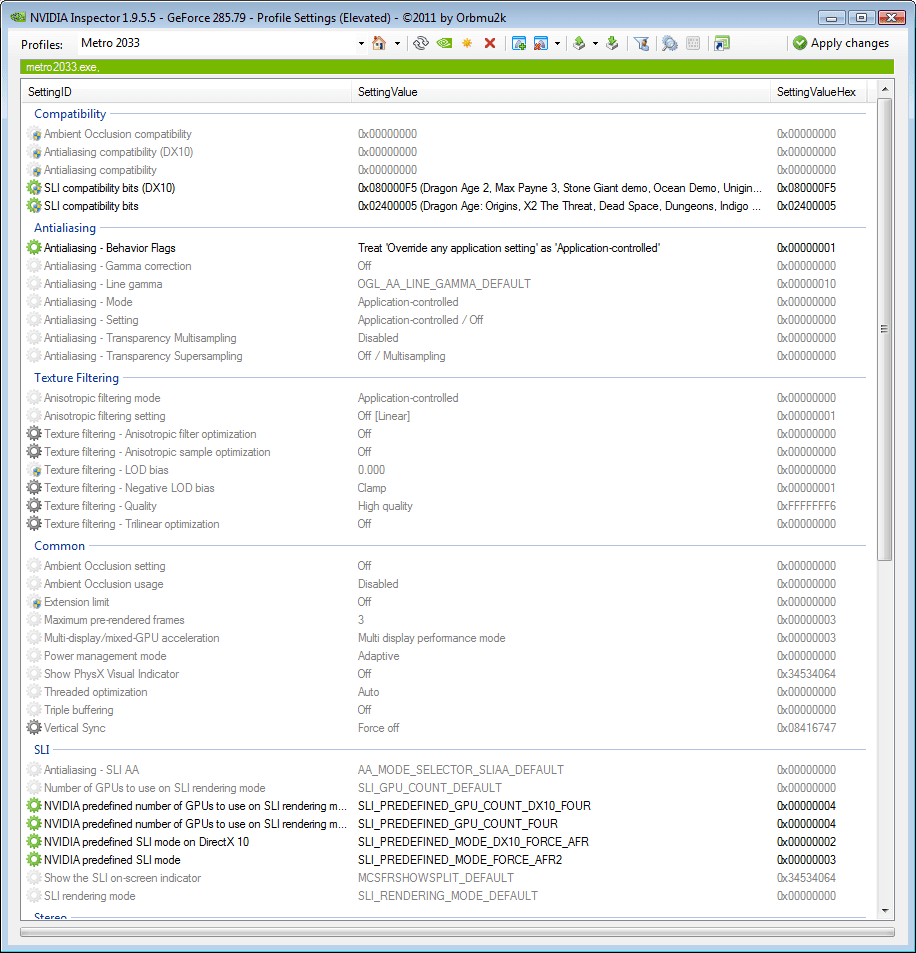Select the 'Triple buffering' setting row
Image resolution: width=916 pixels, height=953 pixels.
click(447, 710)
